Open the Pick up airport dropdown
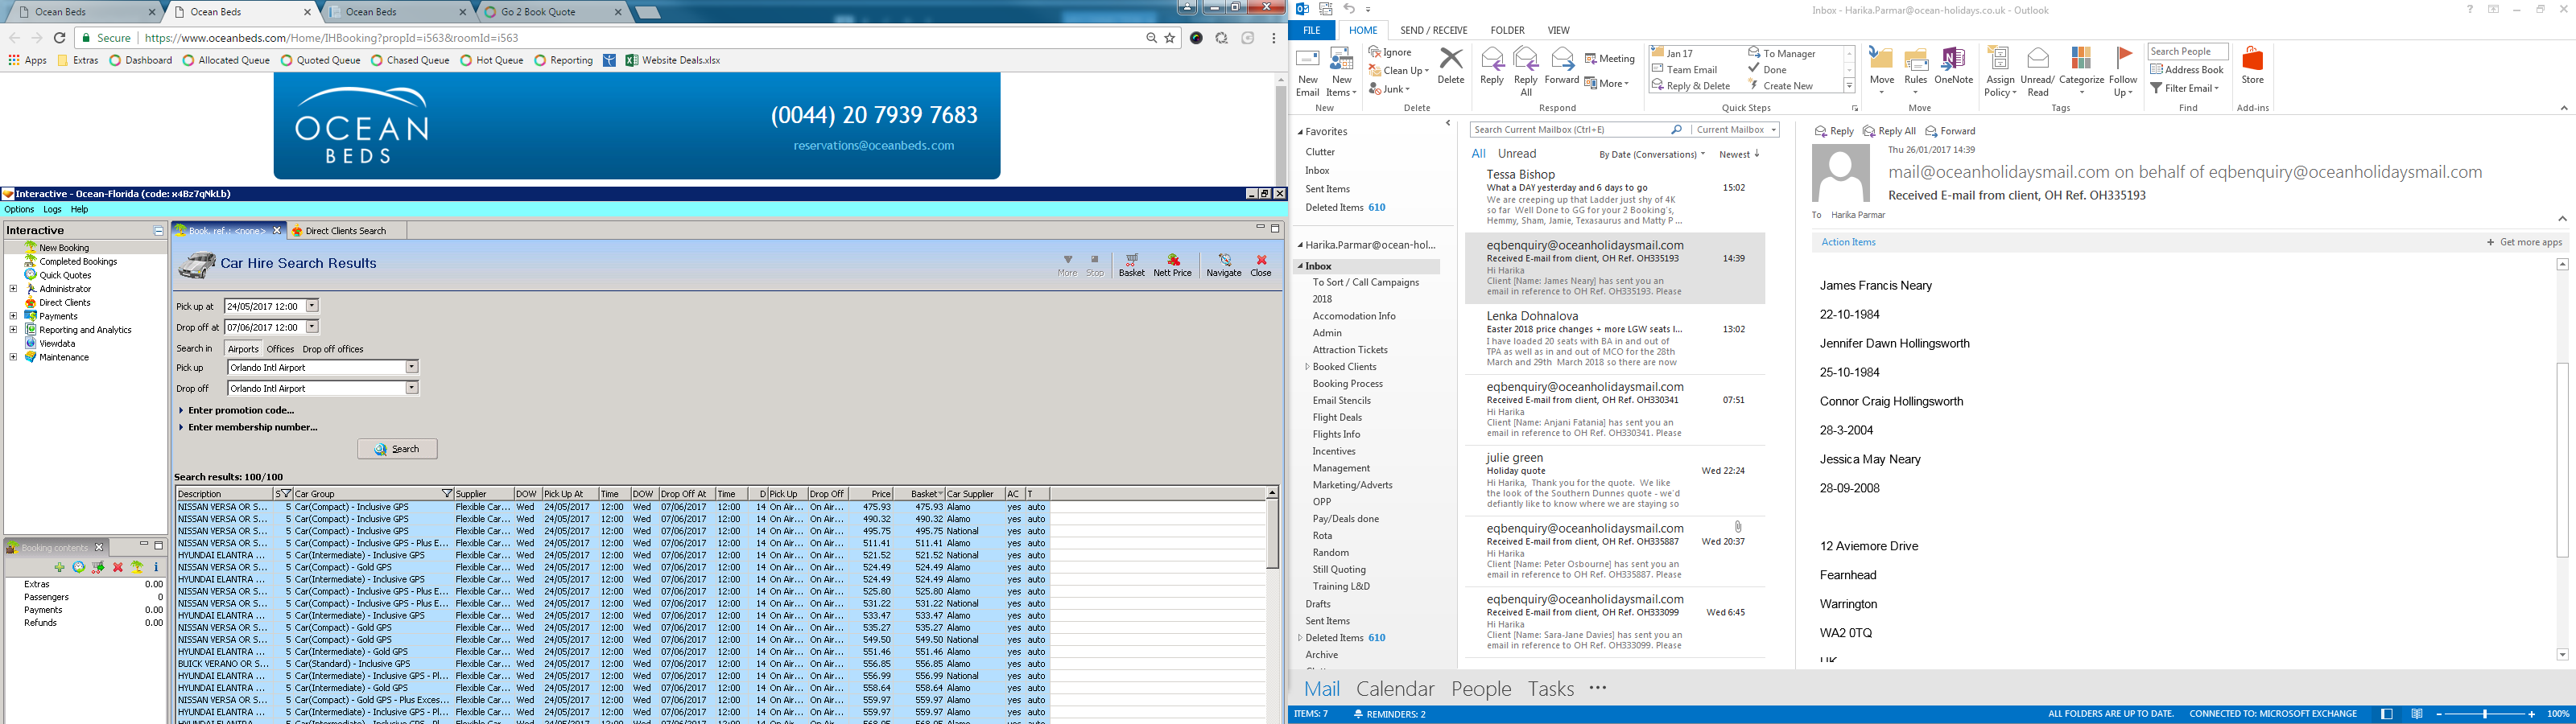The height and width of the screenshot is (724, 2576). pyautogui.click(x=411, y=367)
